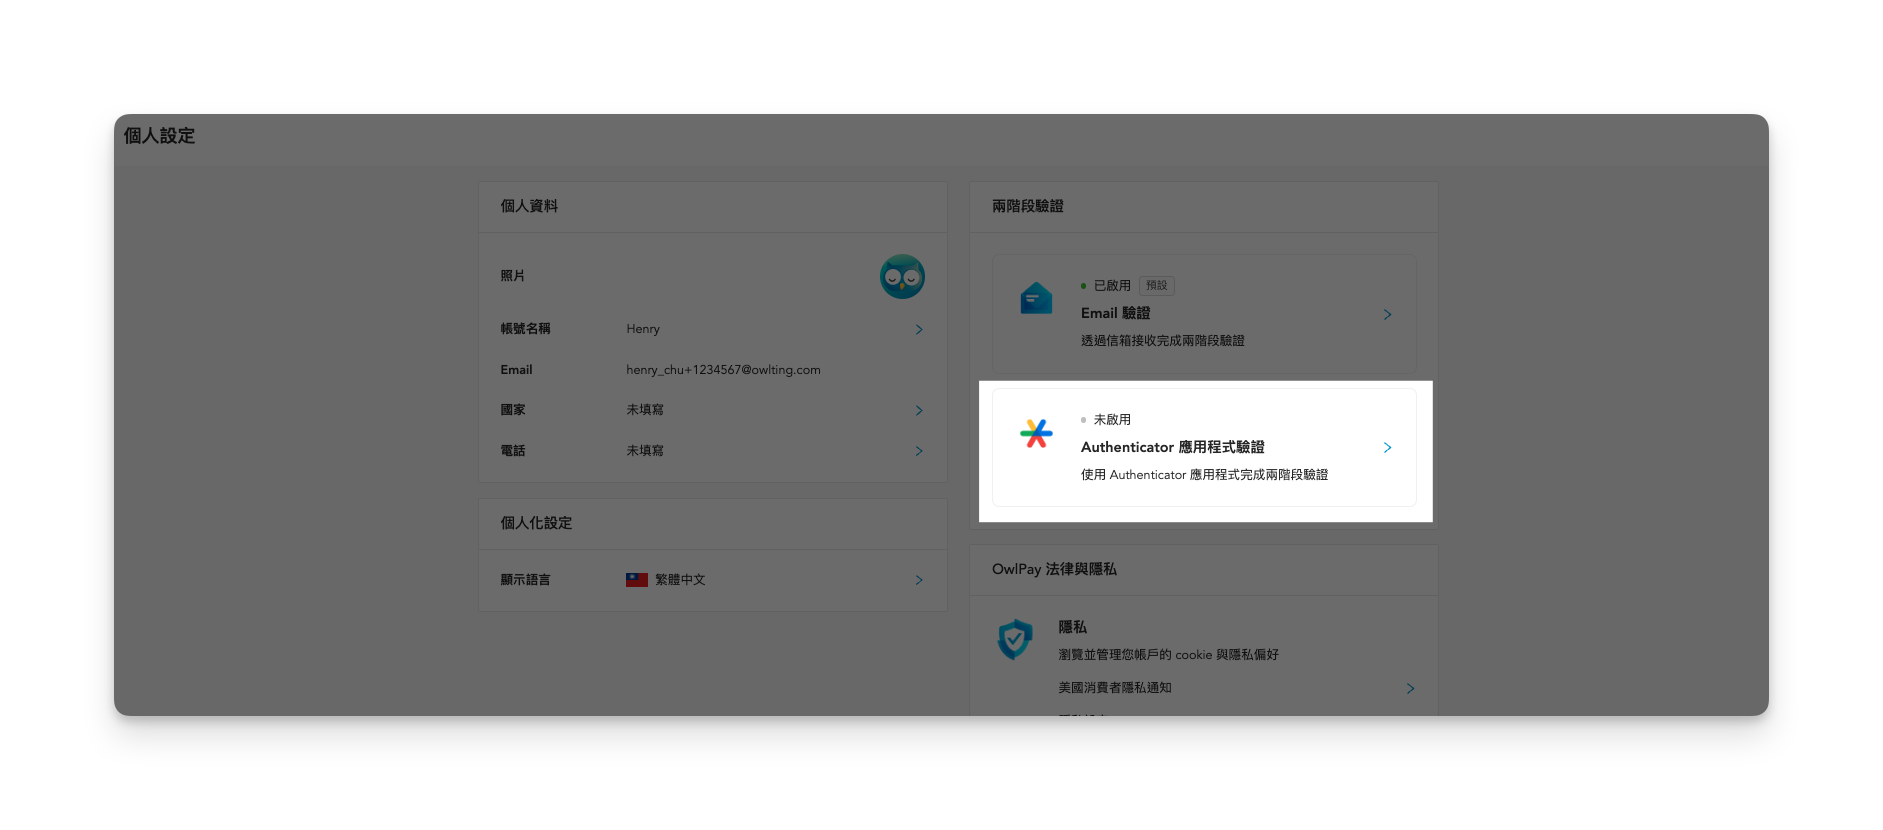This screenshot has height=830, width=1883.
Task: Click 瀏覽並管理您帳戶的 cookie 與隱私偏好 description
Action: (1168, 655)
